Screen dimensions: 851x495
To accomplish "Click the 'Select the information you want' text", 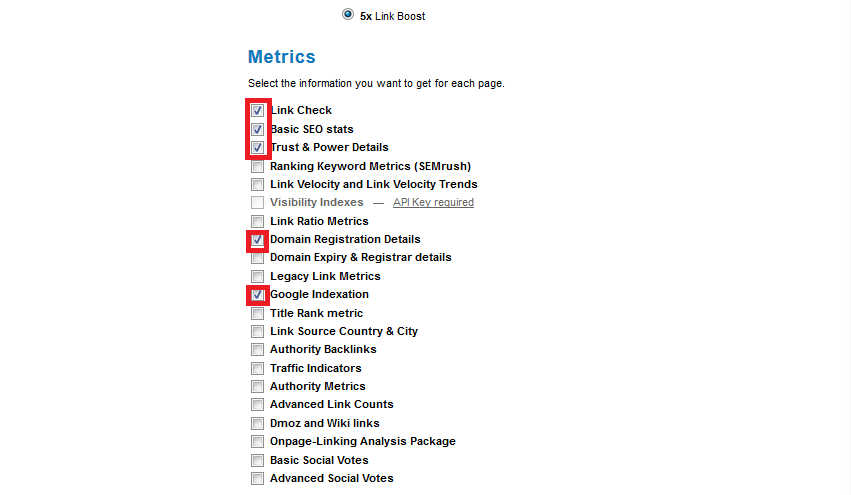I will 376,84.
